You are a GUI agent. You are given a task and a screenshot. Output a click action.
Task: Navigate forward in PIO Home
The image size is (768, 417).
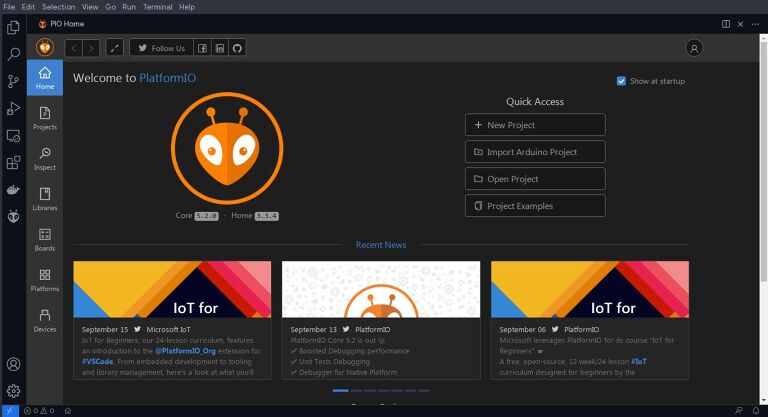pos(91,48)
